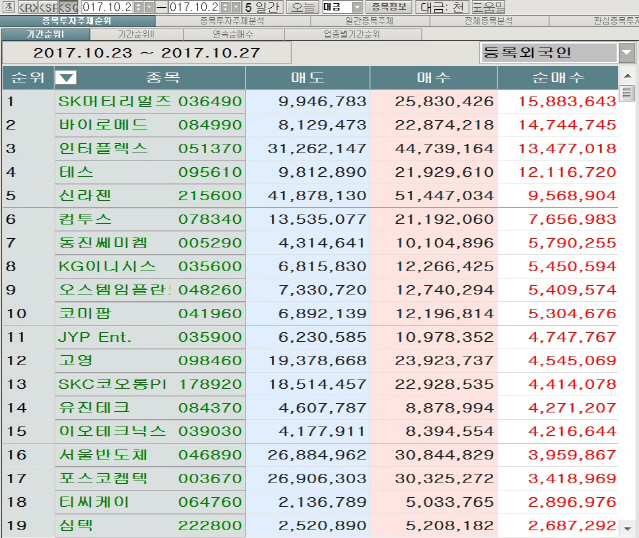Click the small icon left of the KRX button
639x538 pixels.
tap(8, 7)
